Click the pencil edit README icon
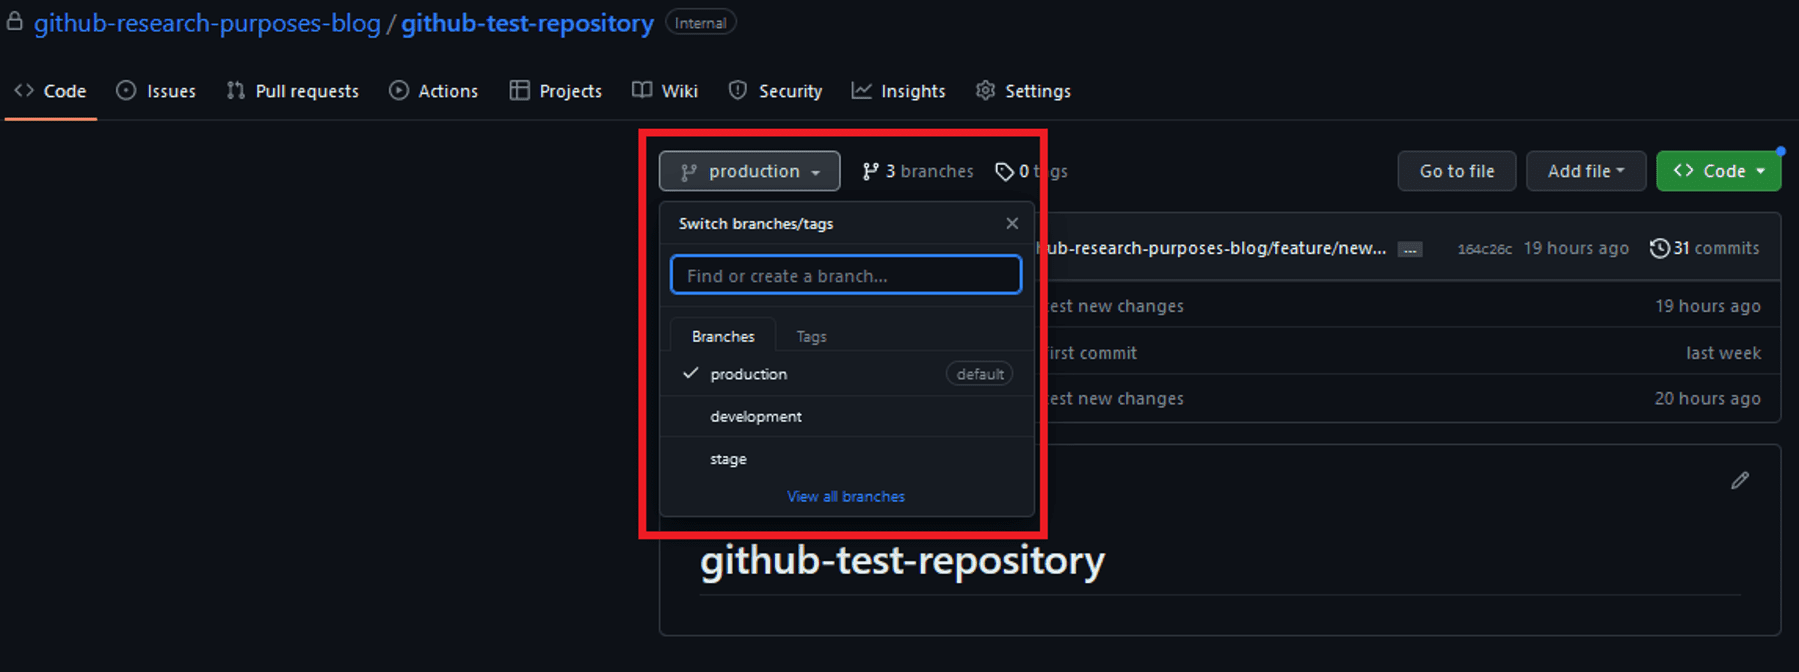This screenshot has height=672, width=1799. (1740, 481)
